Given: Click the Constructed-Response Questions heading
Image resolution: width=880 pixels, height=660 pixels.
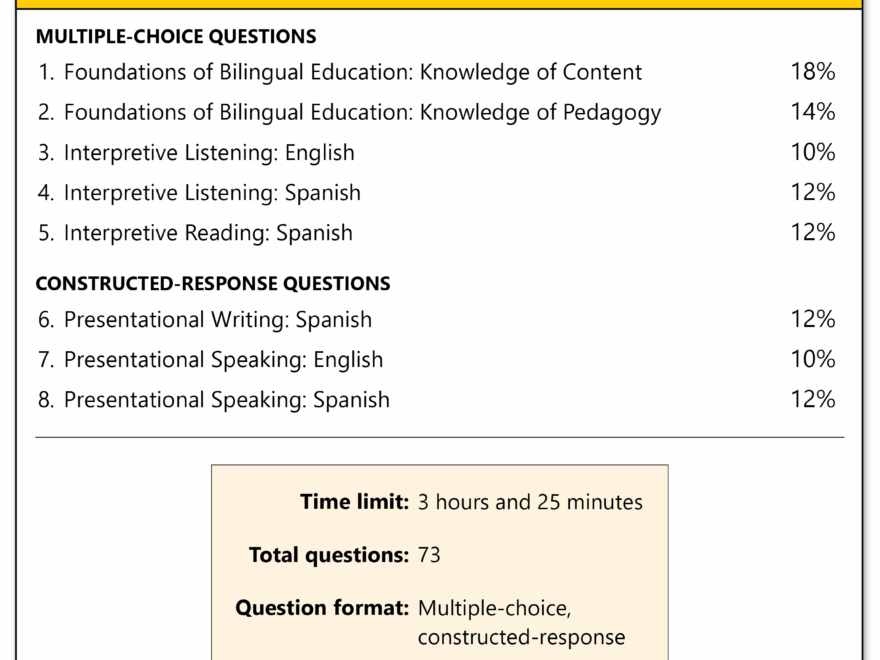Looking at the screenshot, I should pos(213,284).
